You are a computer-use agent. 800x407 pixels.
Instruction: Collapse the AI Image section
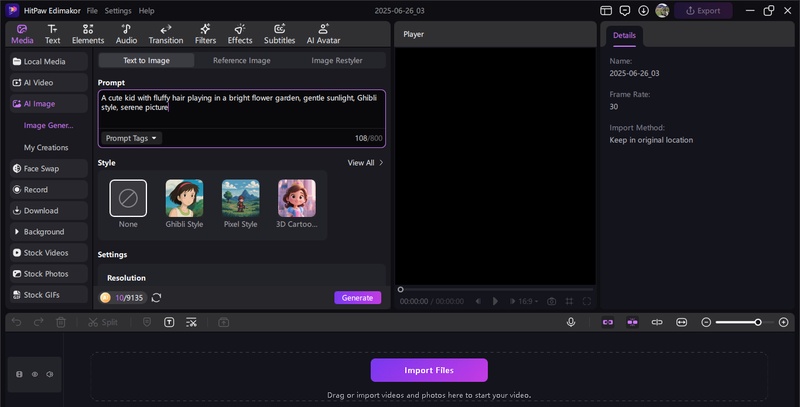pyautogui.click(x=48, y=104)
